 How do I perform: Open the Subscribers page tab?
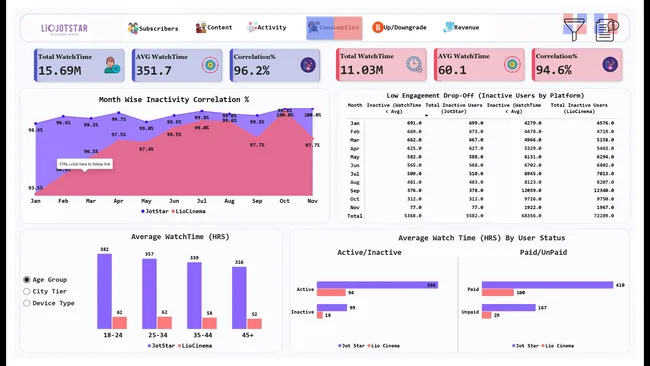(153, 28)
